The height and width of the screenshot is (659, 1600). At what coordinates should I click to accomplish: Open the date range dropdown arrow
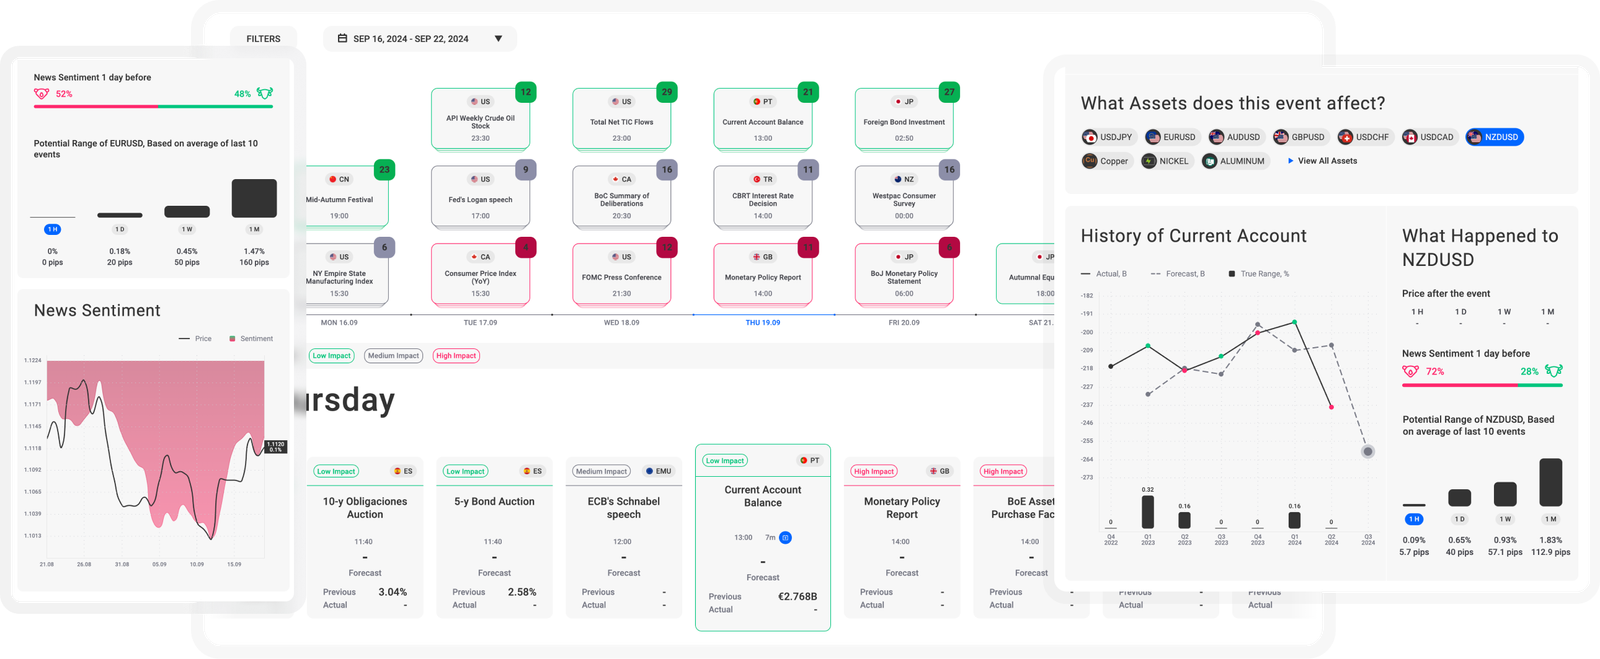[x=498, y=39]
